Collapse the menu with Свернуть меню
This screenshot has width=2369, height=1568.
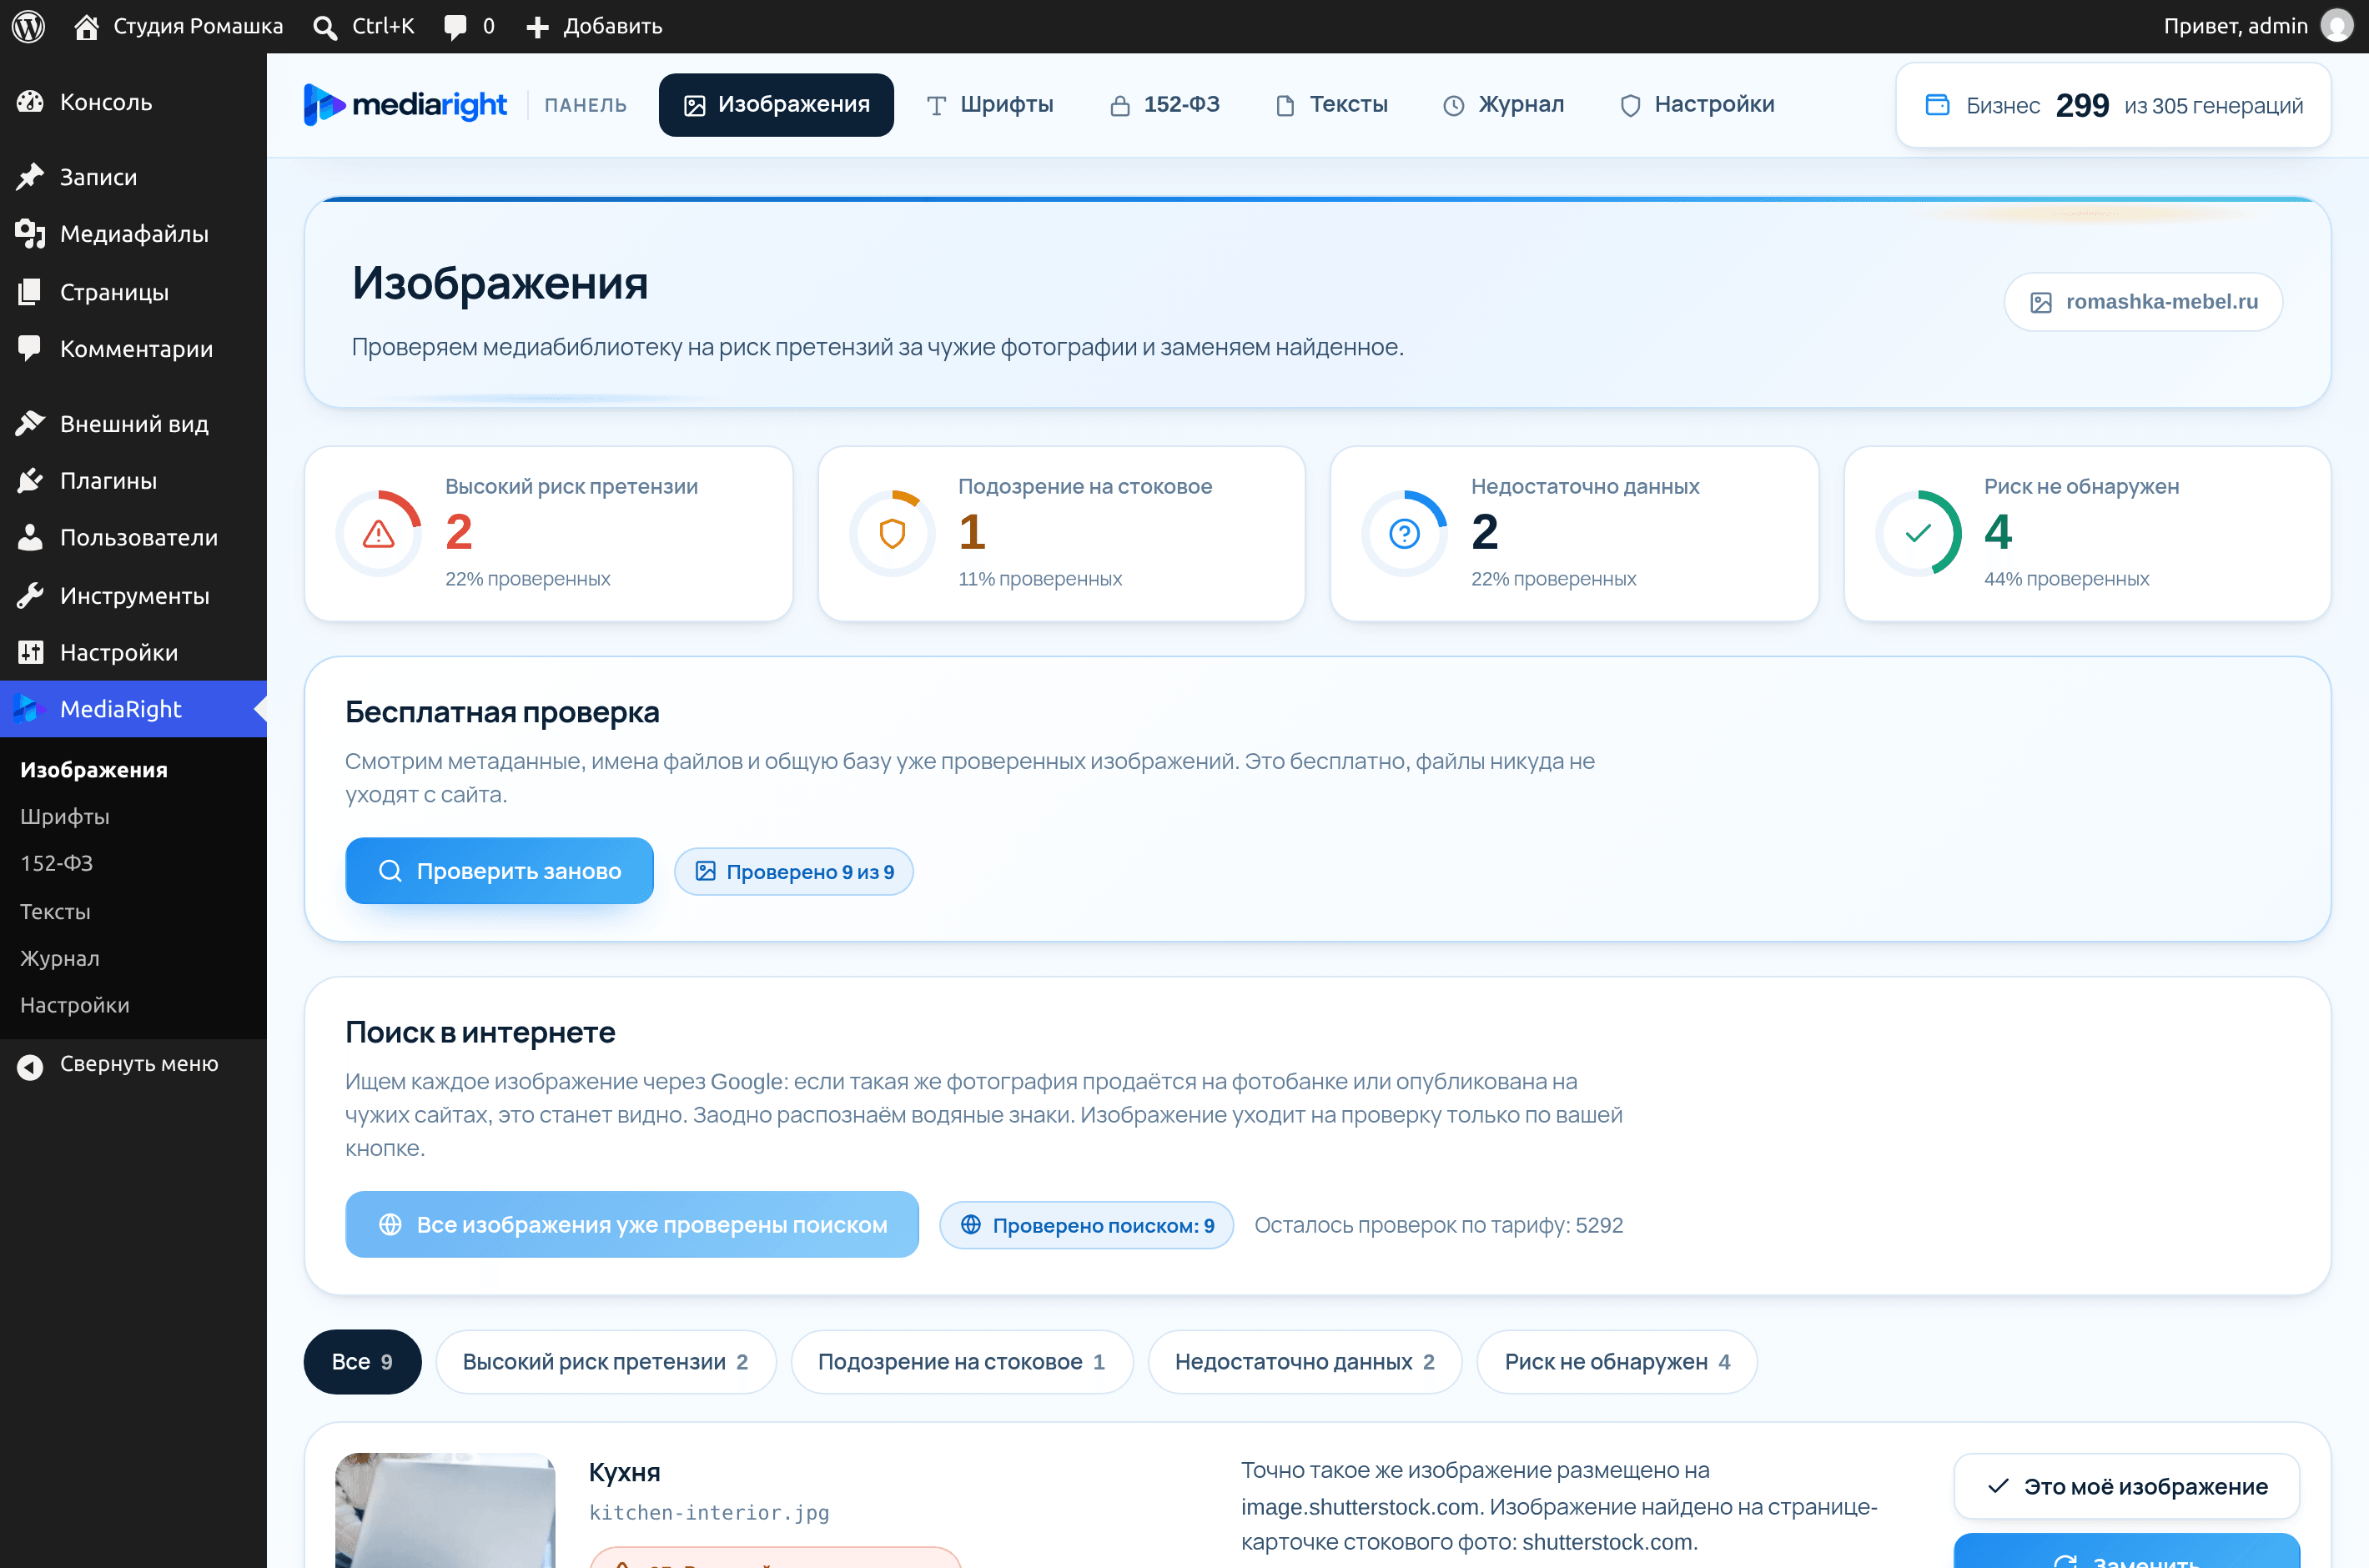click(x=133, y=1064)
